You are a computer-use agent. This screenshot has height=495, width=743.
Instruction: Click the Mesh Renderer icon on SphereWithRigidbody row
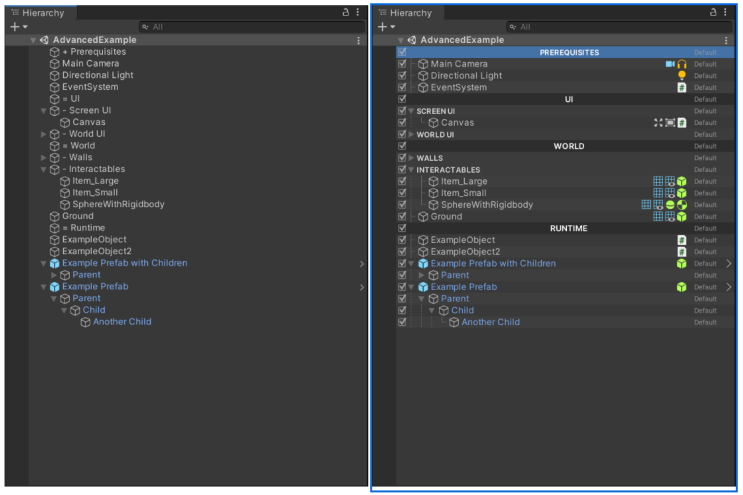(x=658, y=205)
